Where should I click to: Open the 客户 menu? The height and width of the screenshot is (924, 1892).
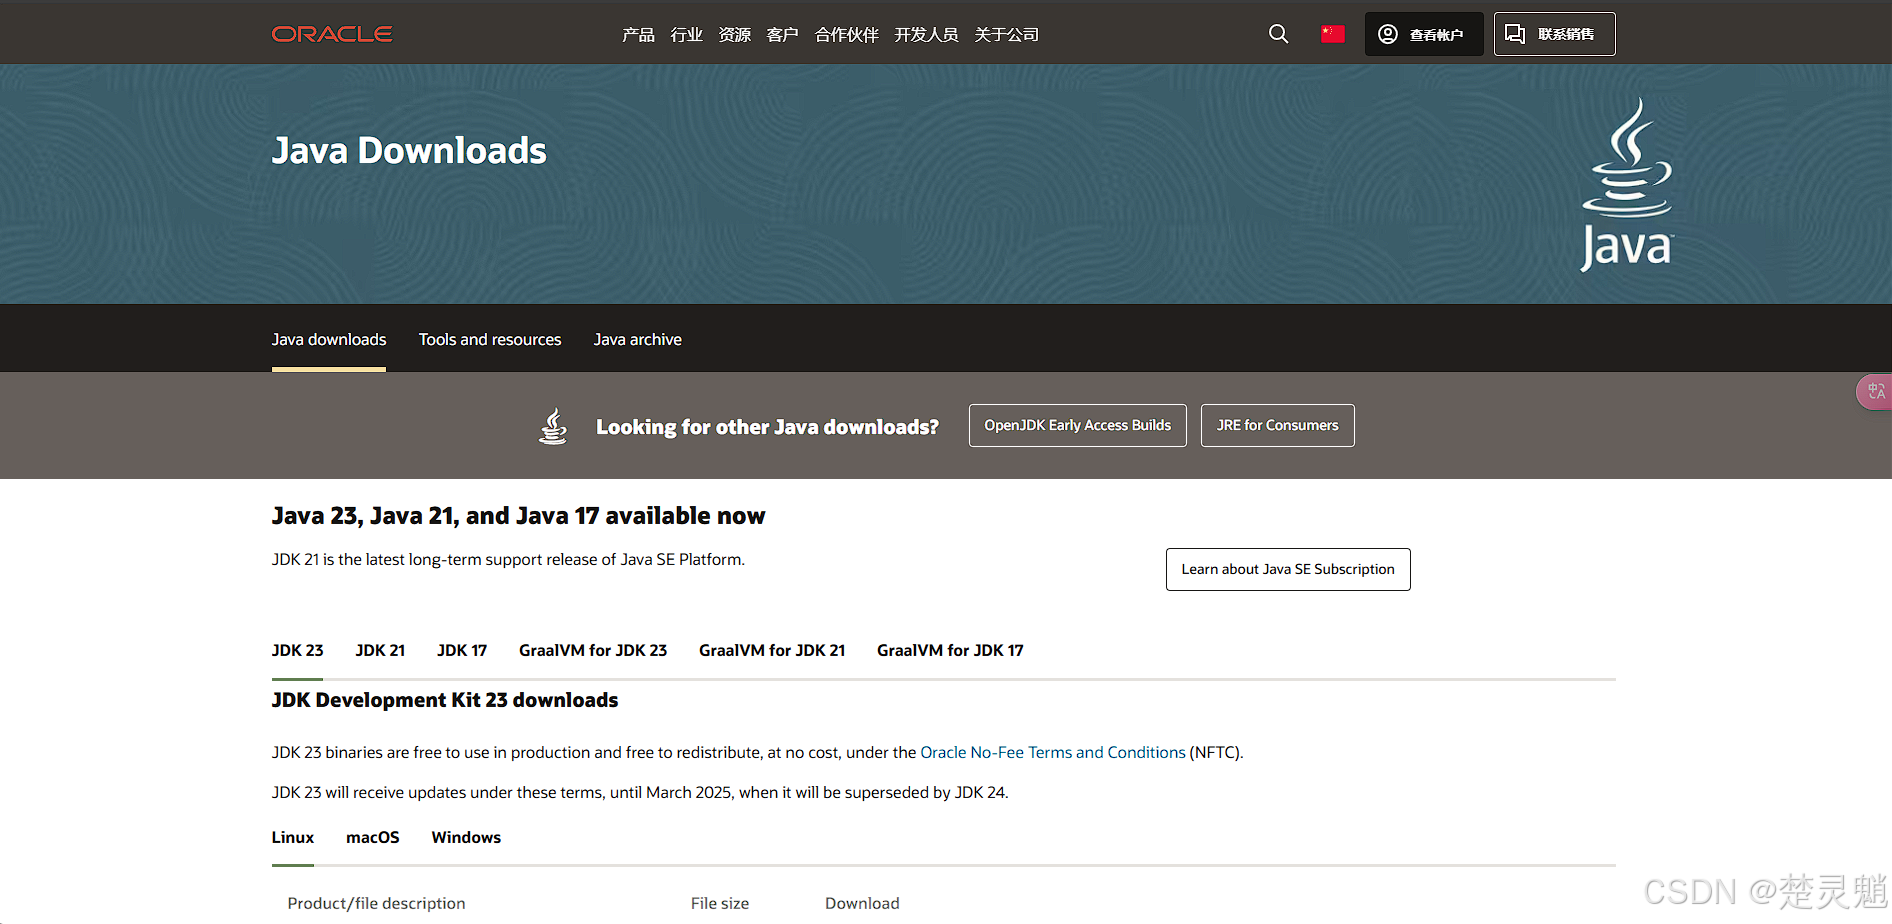coord(782,35)
